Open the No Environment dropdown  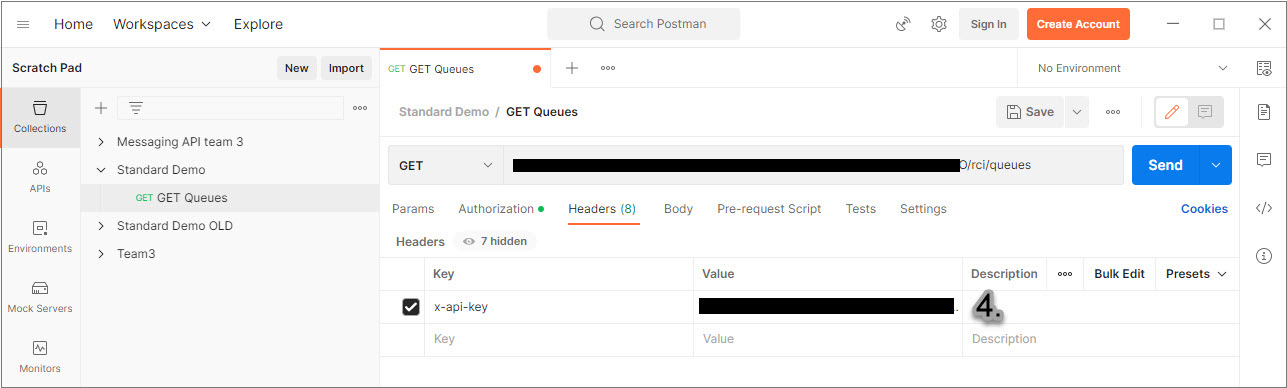1132,68
